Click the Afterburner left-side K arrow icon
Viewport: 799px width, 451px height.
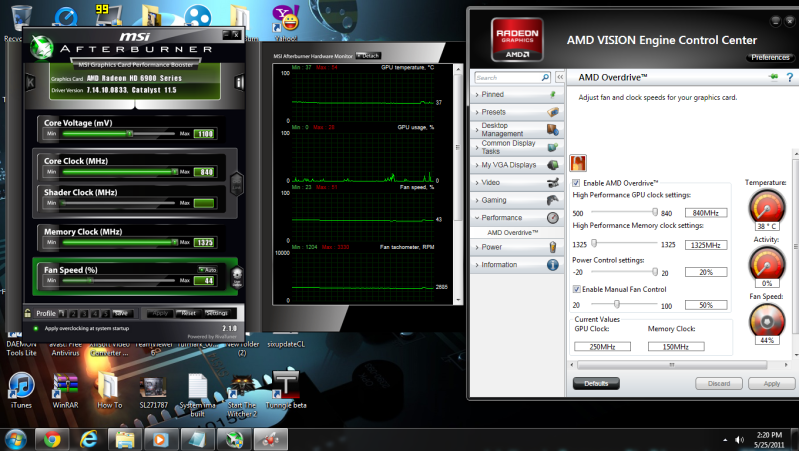tap(31, 82)
